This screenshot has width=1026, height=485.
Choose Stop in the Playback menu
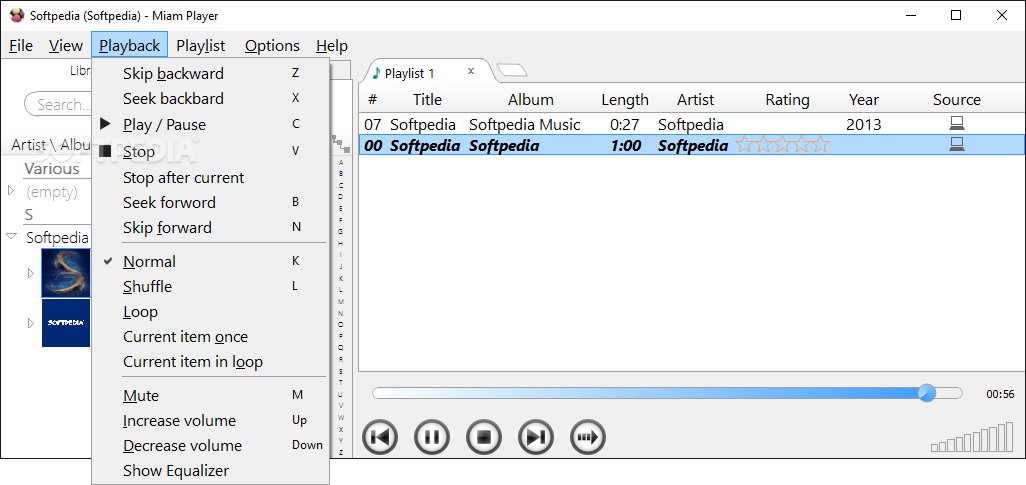point(209,152)
